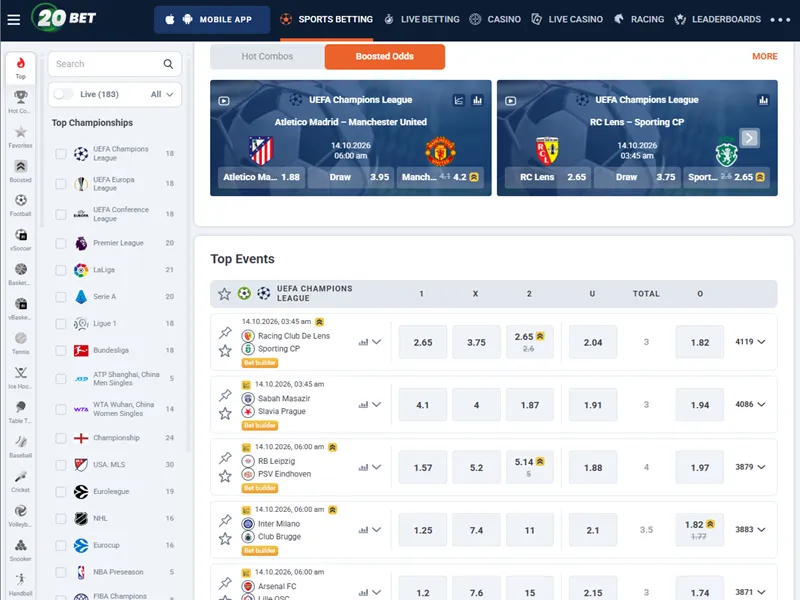Check the Bundesliga checkbox

click(x=61, y=351)
